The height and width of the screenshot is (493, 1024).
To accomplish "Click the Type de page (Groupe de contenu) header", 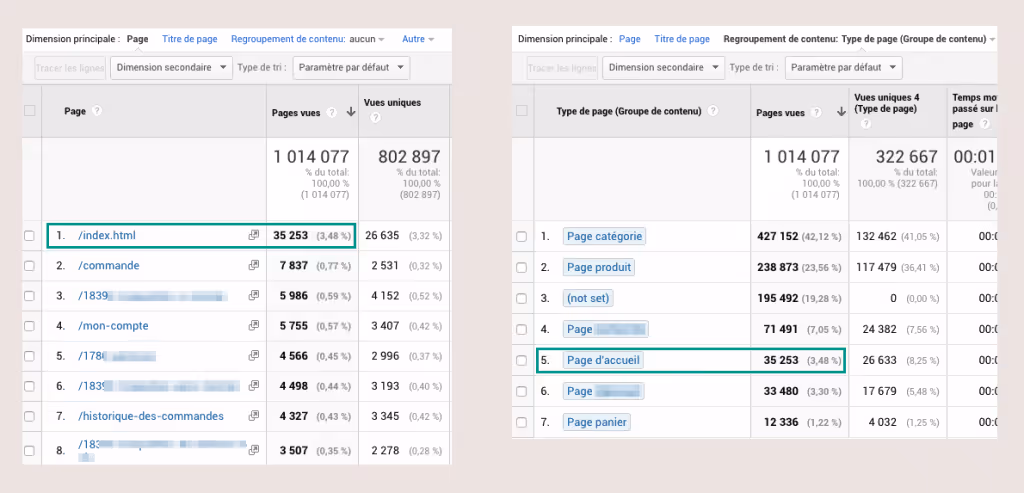I will tap(629, 111).
